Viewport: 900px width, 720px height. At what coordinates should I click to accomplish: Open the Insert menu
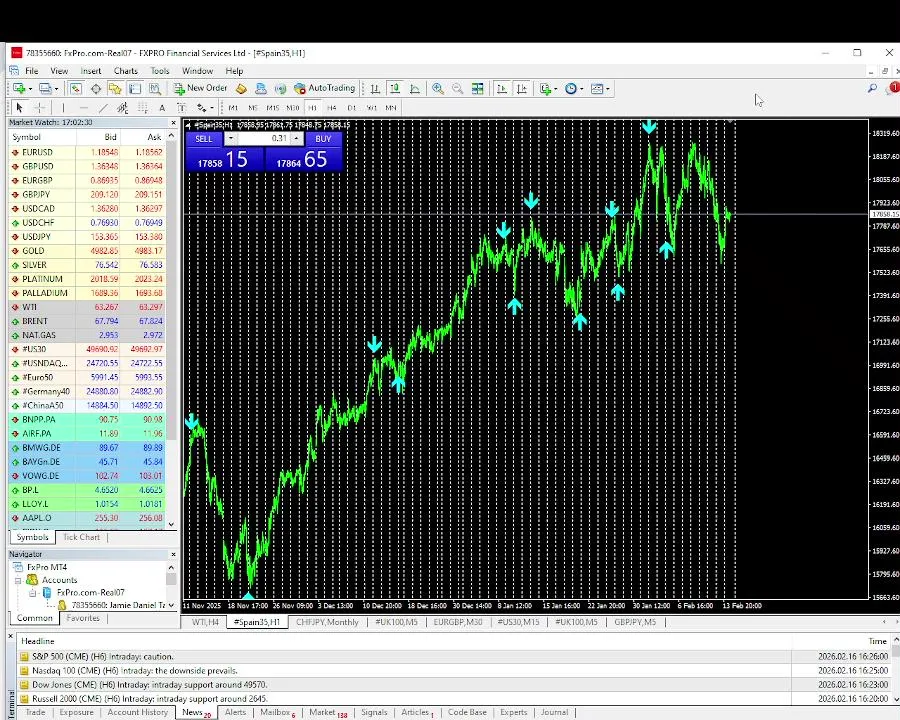tap(91, 71)
